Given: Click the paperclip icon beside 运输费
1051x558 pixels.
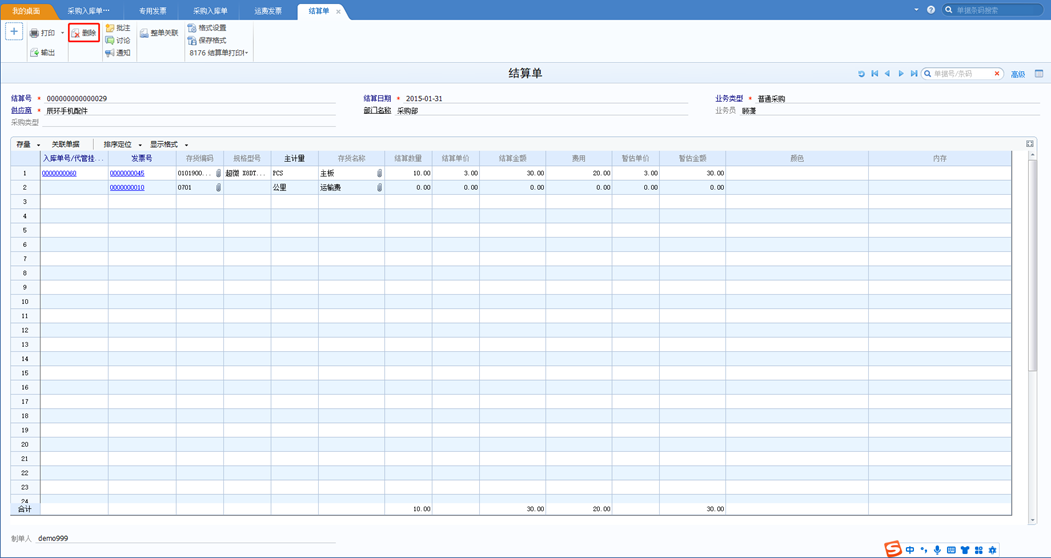Looking at the screenshot, I should click(x=379, y=188).
